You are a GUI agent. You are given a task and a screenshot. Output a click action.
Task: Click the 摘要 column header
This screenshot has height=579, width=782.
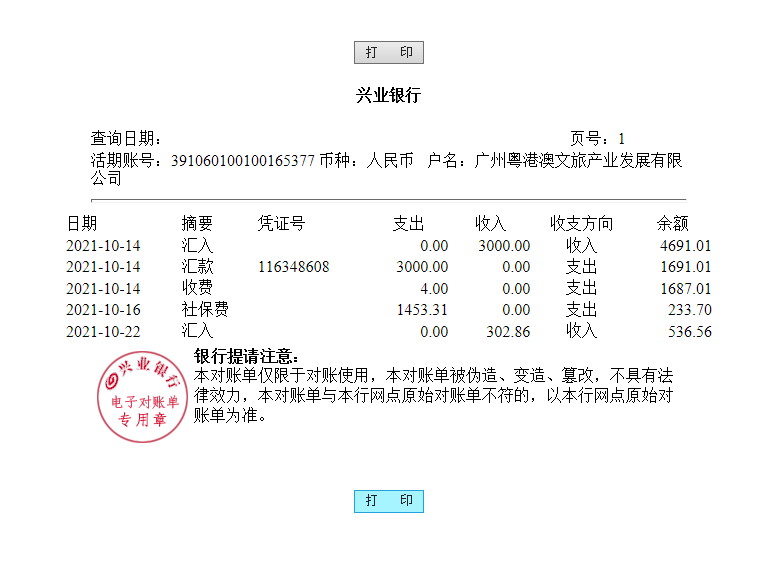coord(197,223)
